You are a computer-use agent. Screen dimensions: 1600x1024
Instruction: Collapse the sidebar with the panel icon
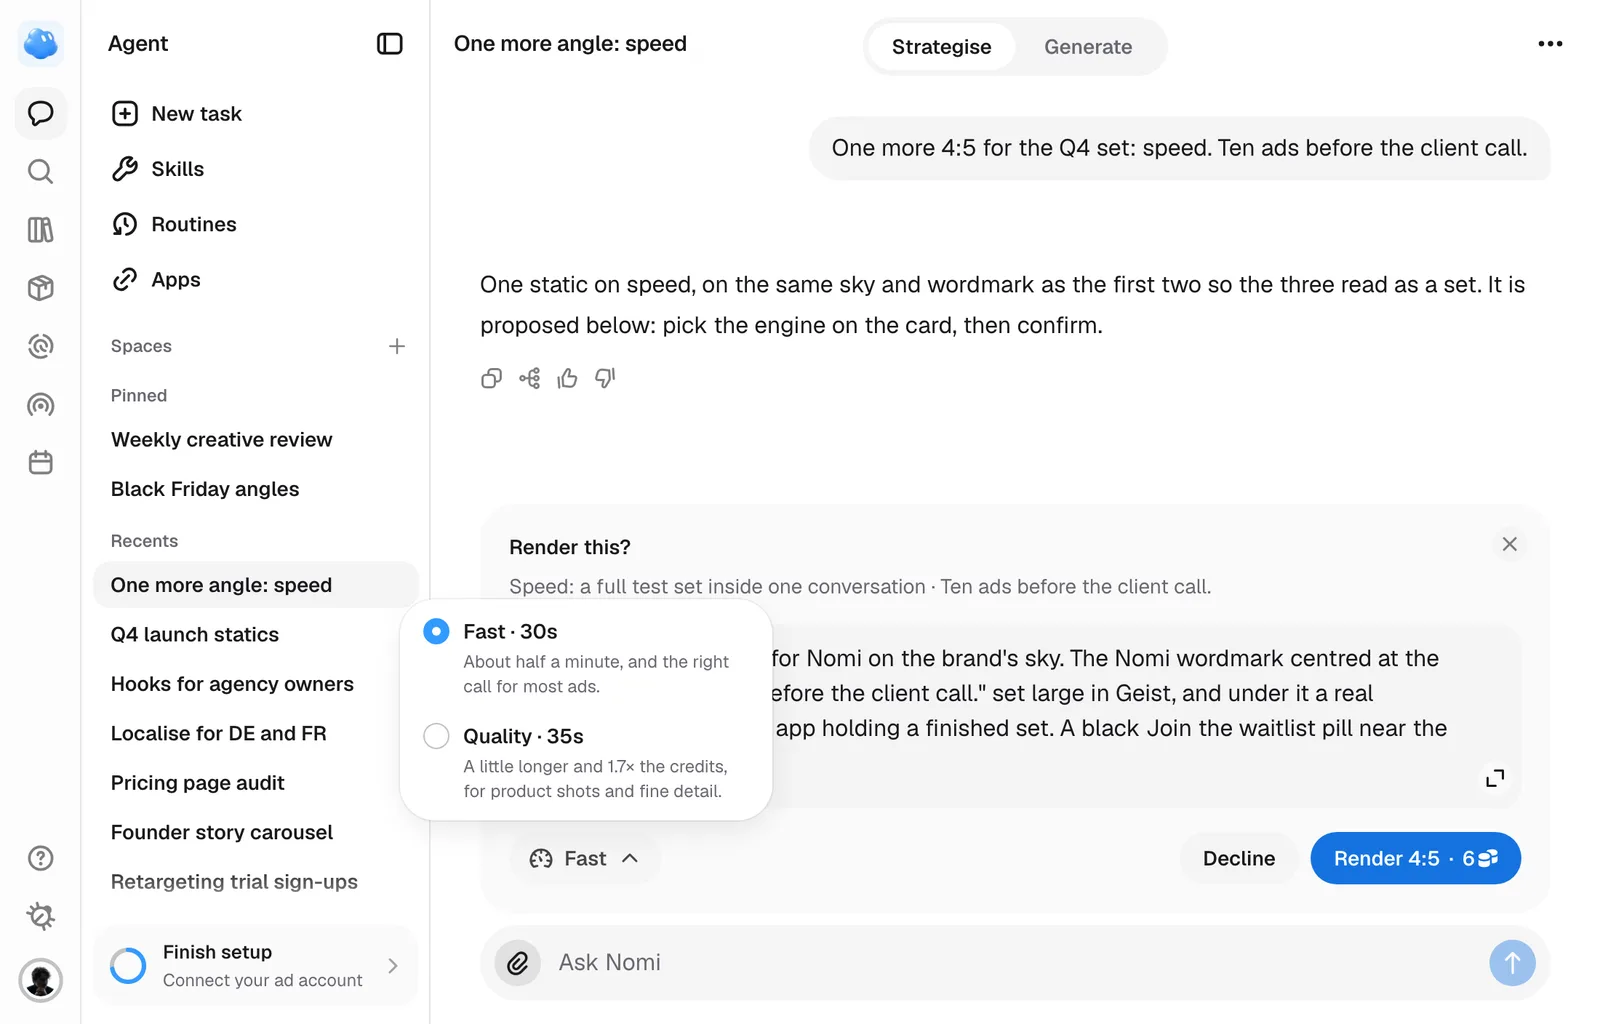[x=389, y=44]
